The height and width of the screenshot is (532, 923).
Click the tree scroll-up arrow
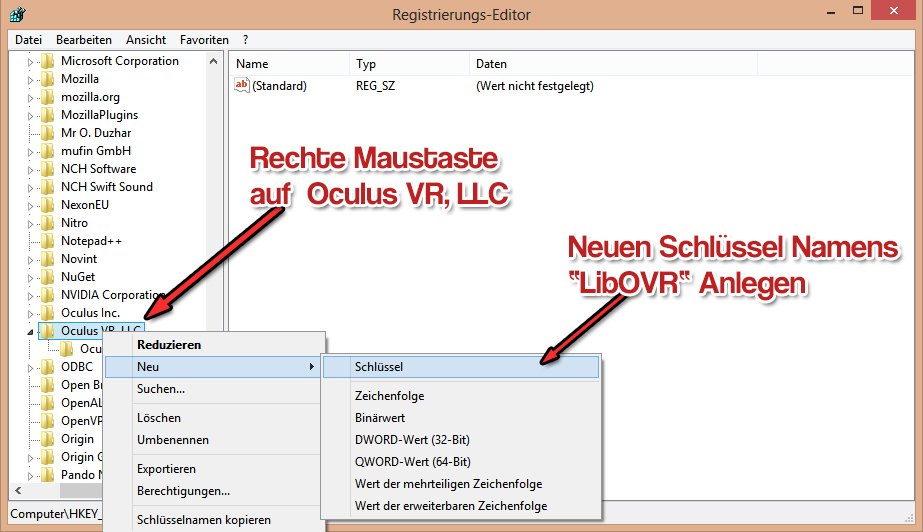(x=213, y=61)
